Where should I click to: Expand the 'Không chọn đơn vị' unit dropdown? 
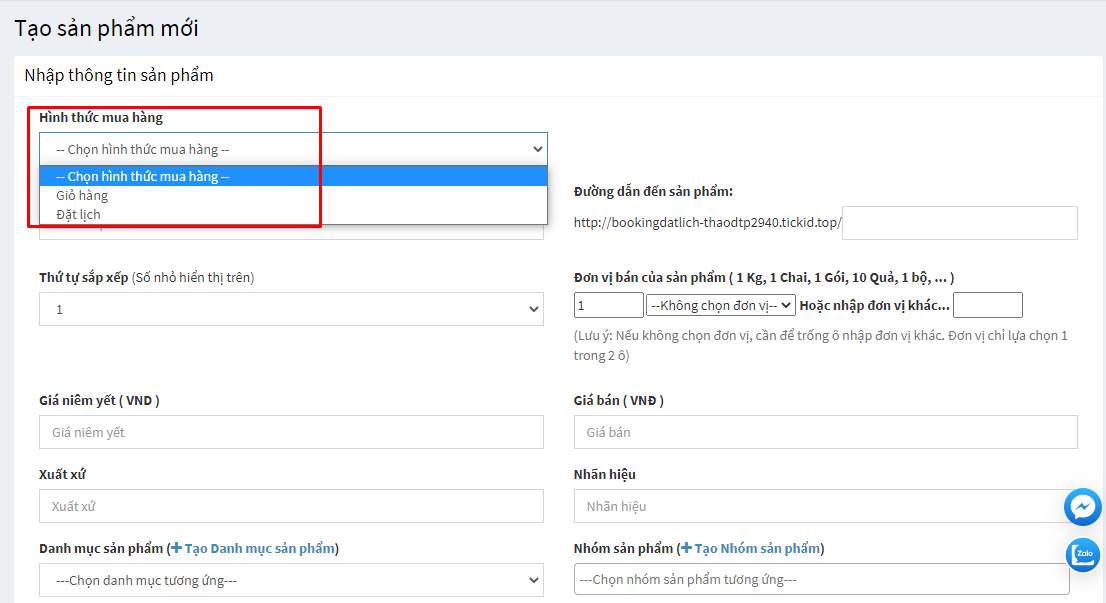point(720,305)
